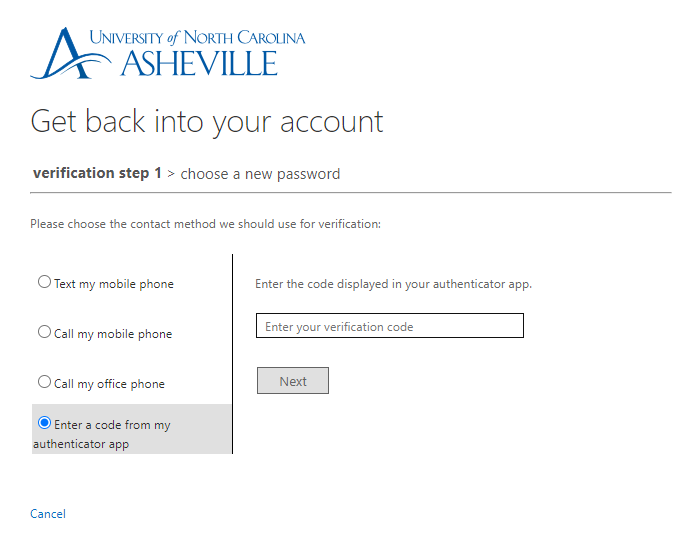Click the Enter a code from my authenticator label
Image resolution: width=690 pixels, height=541 pixels.
point(112,425)
